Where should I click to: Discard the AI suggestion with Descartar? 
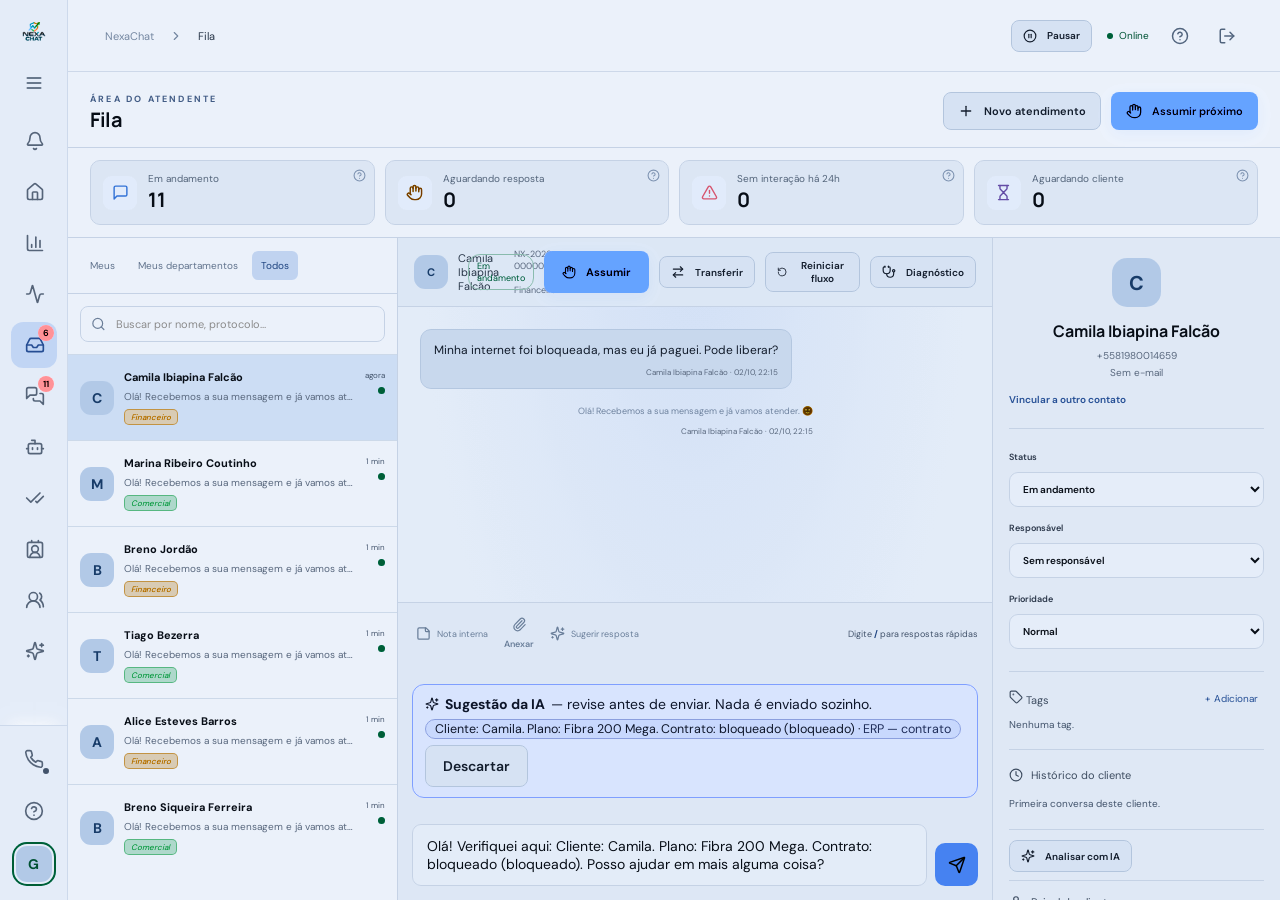tap(476, 766)
